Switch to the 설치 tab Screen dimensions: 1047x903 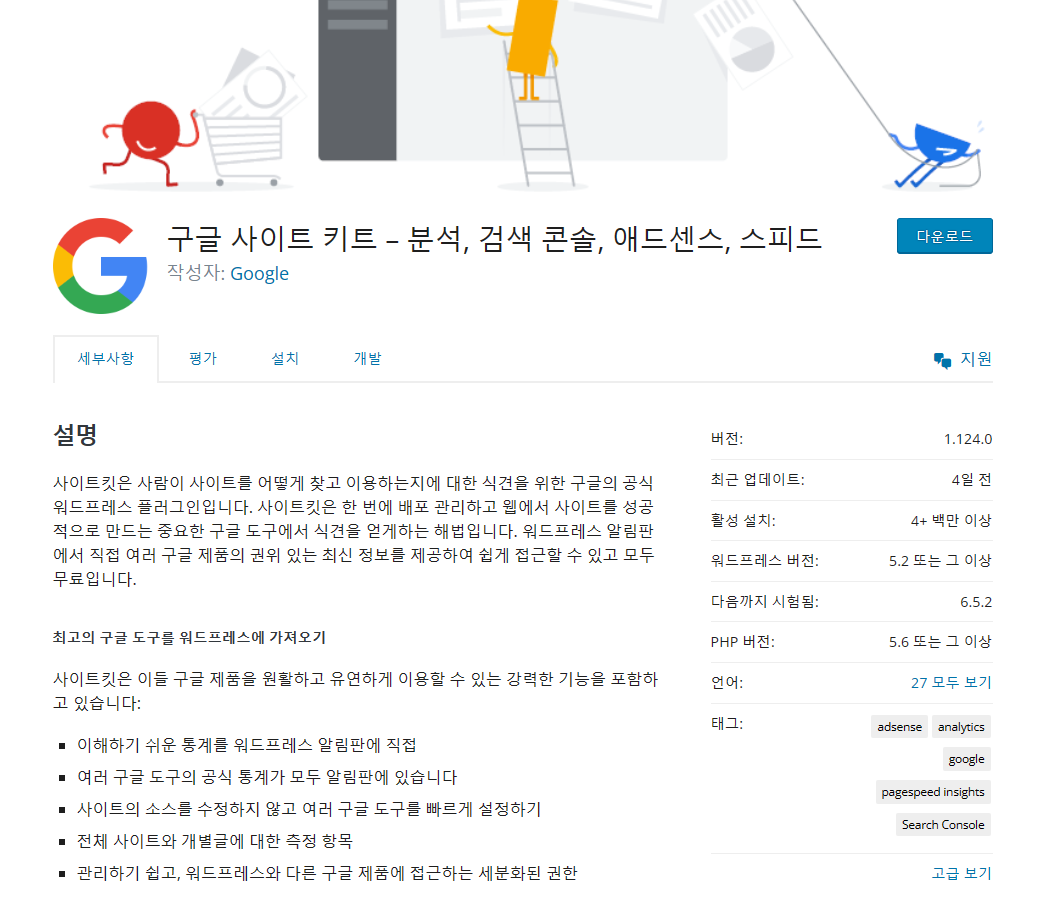[x=285, y=359]
